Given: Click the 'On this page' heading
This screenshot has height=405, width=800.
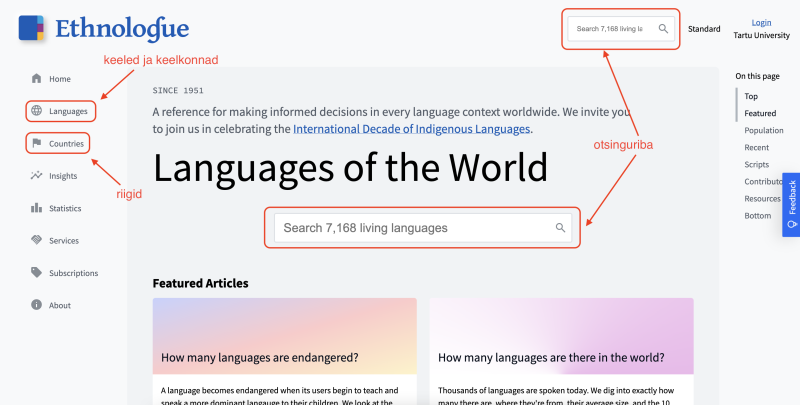Looking at the screenshot, I should (x=757, y=76).
